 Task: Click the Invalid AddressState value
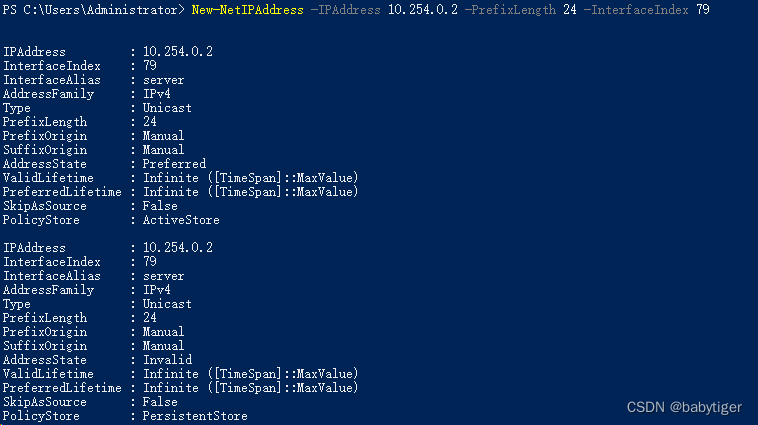pyautogui.click(x=167, y=359)
